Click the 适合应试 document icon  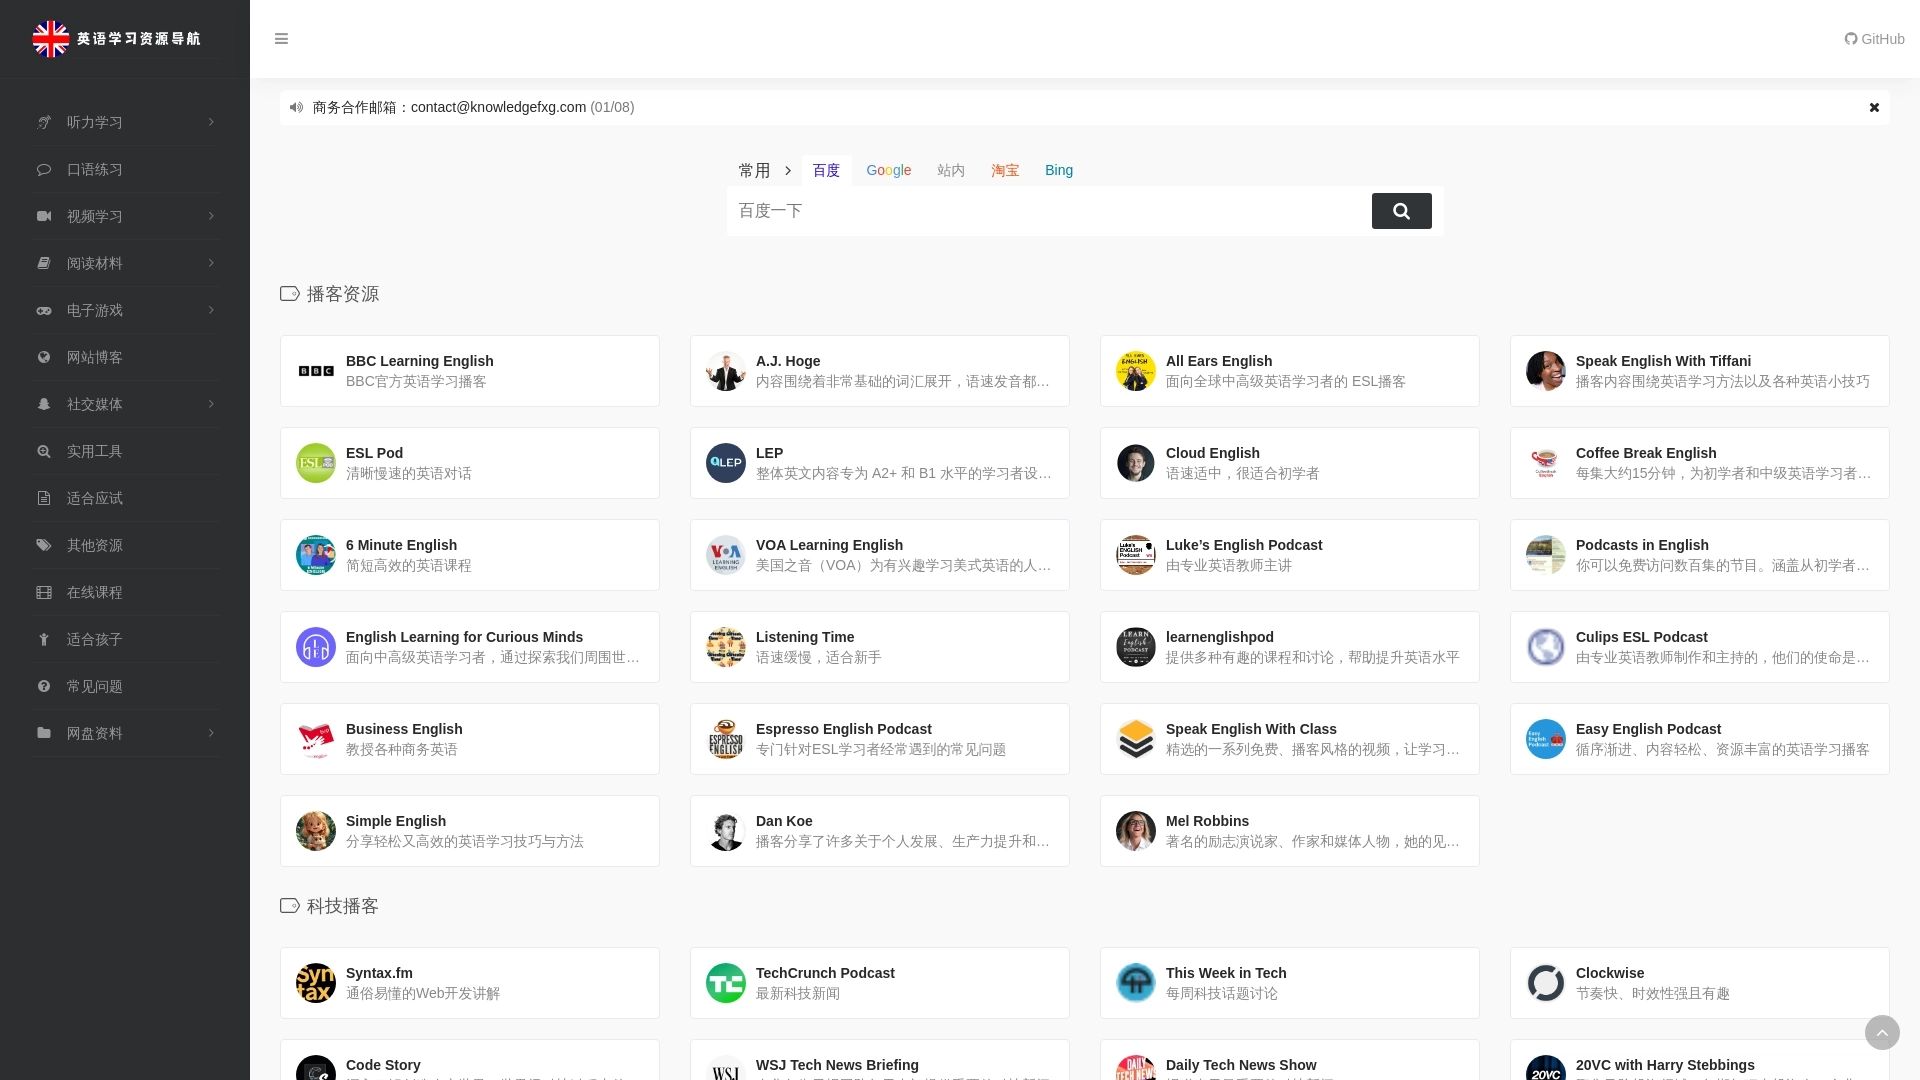tap(44, 498)
